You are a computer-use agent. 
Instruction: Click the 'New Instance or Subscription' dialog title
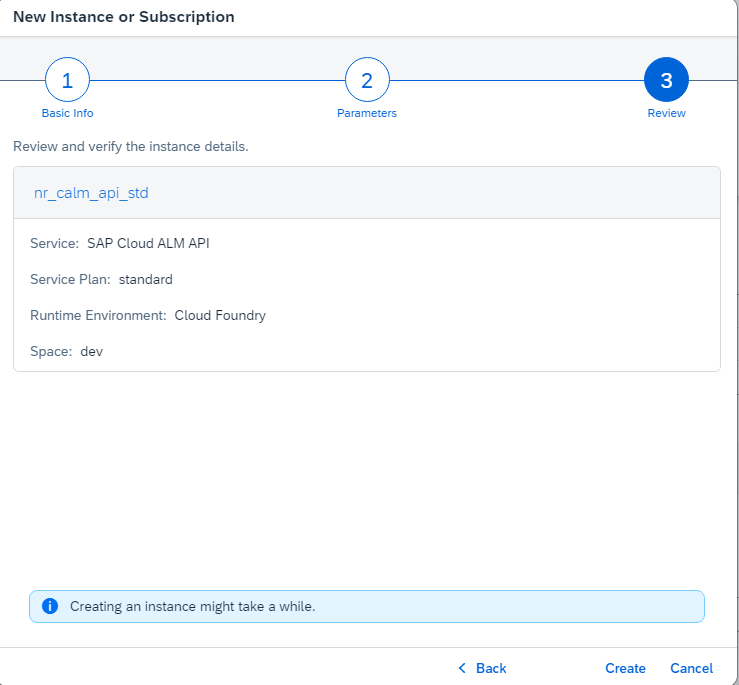(x=123, y=17)
